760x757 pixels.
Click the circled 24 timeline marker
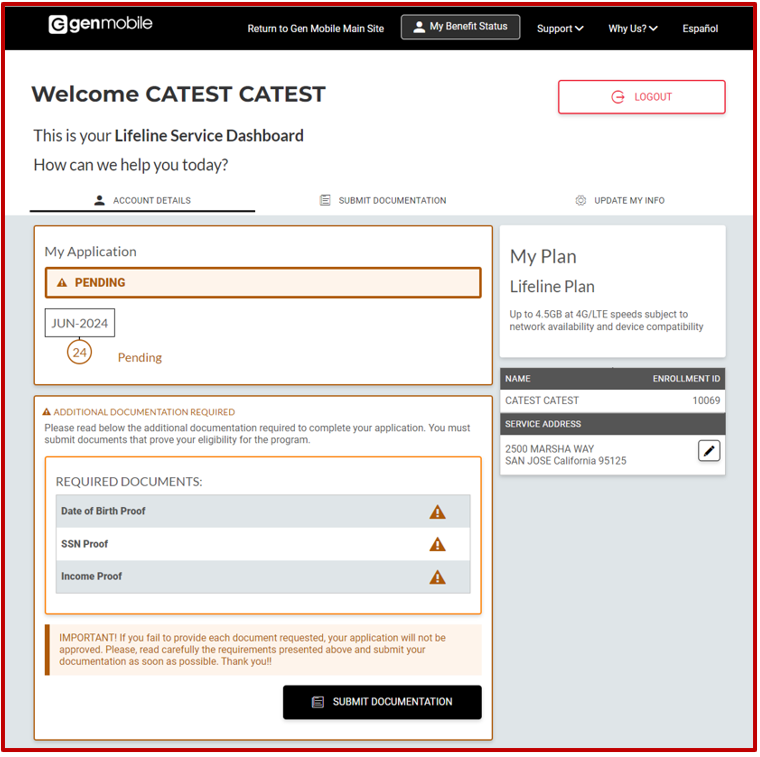79,352
